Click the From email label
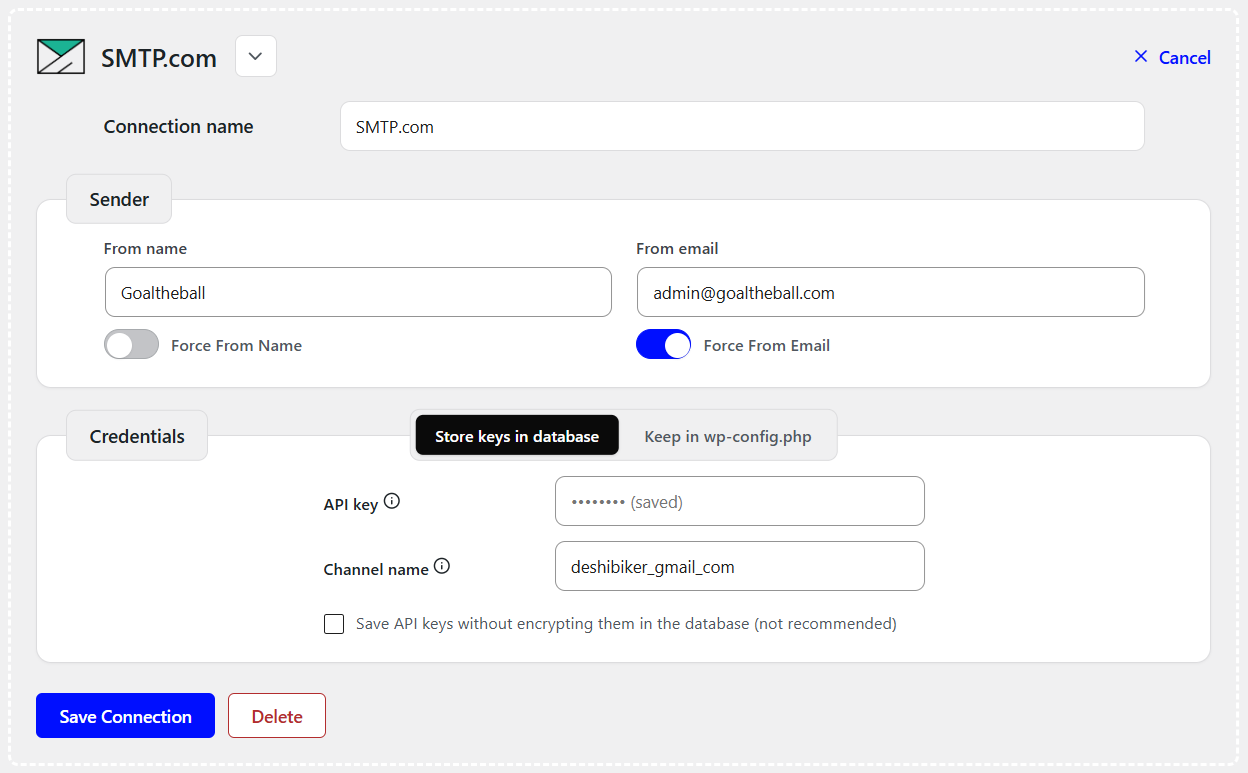This screenshot has width=1248, height=773. click(677, 248)
